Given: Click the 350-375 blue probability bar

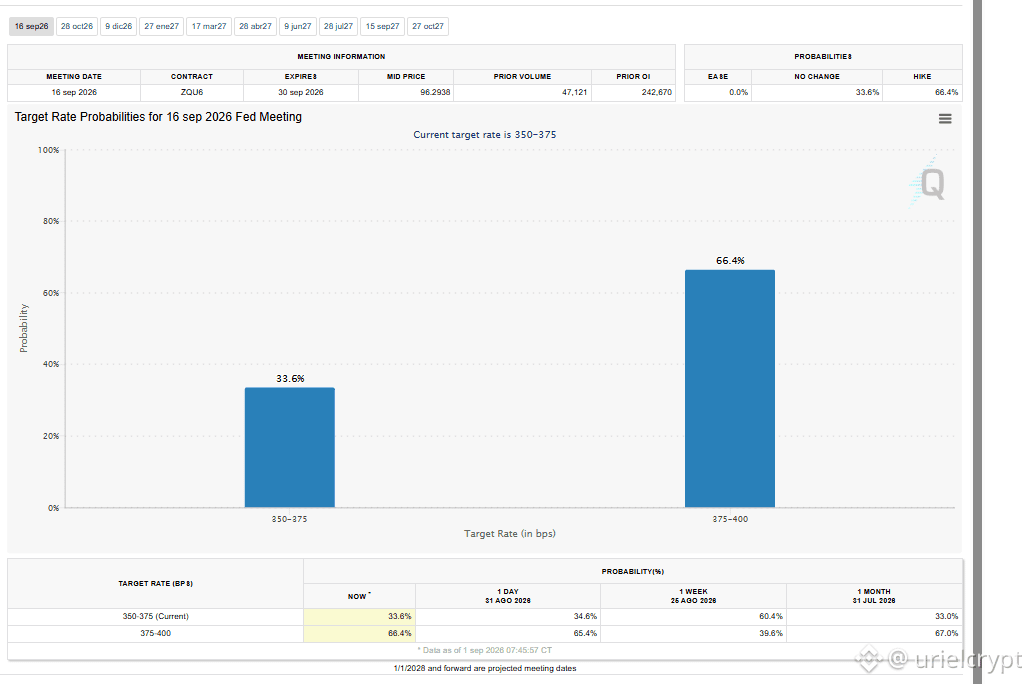Looking at the screenshot, I should (290, 447).
